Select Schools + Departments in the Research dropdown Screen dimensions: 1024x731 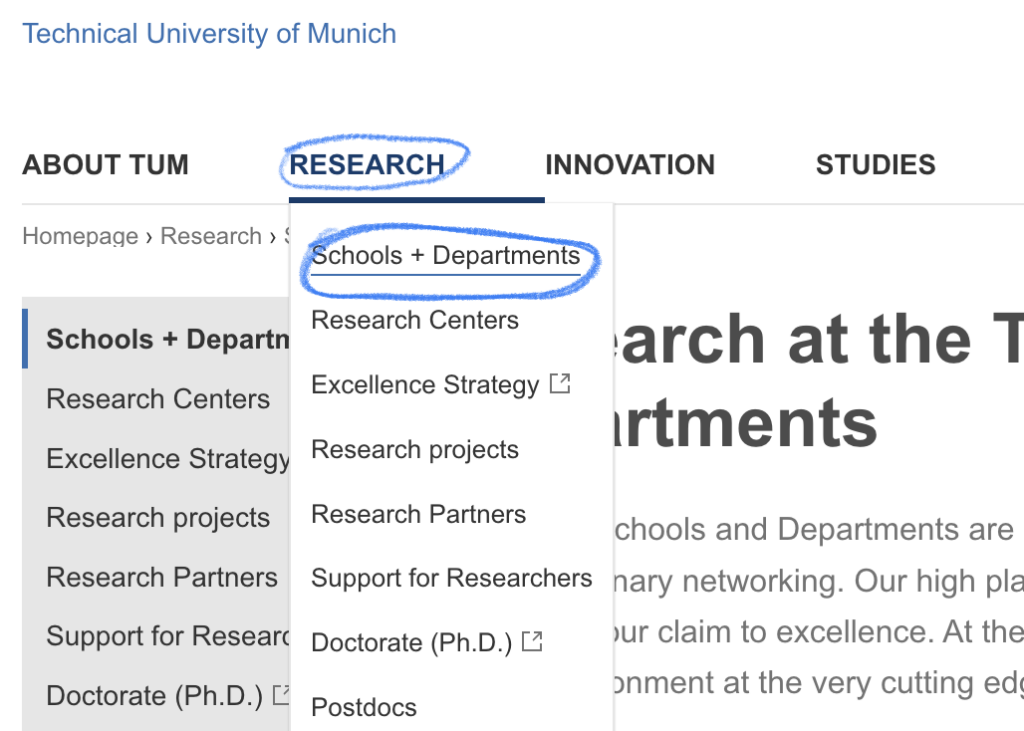click(445, 255)
